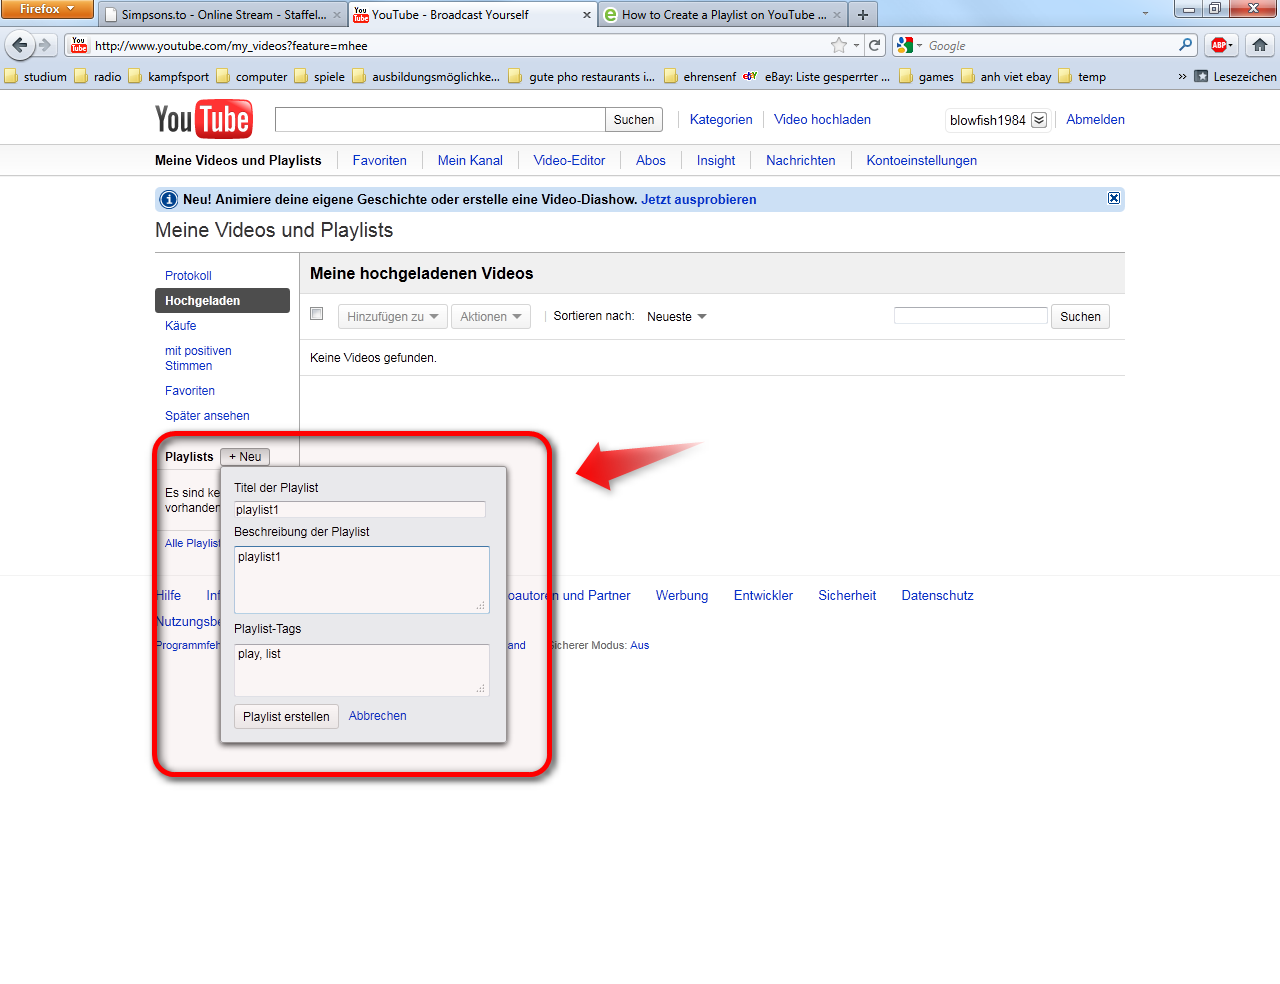Expand the Hinzufügen zu dropdown

[392, 317]
